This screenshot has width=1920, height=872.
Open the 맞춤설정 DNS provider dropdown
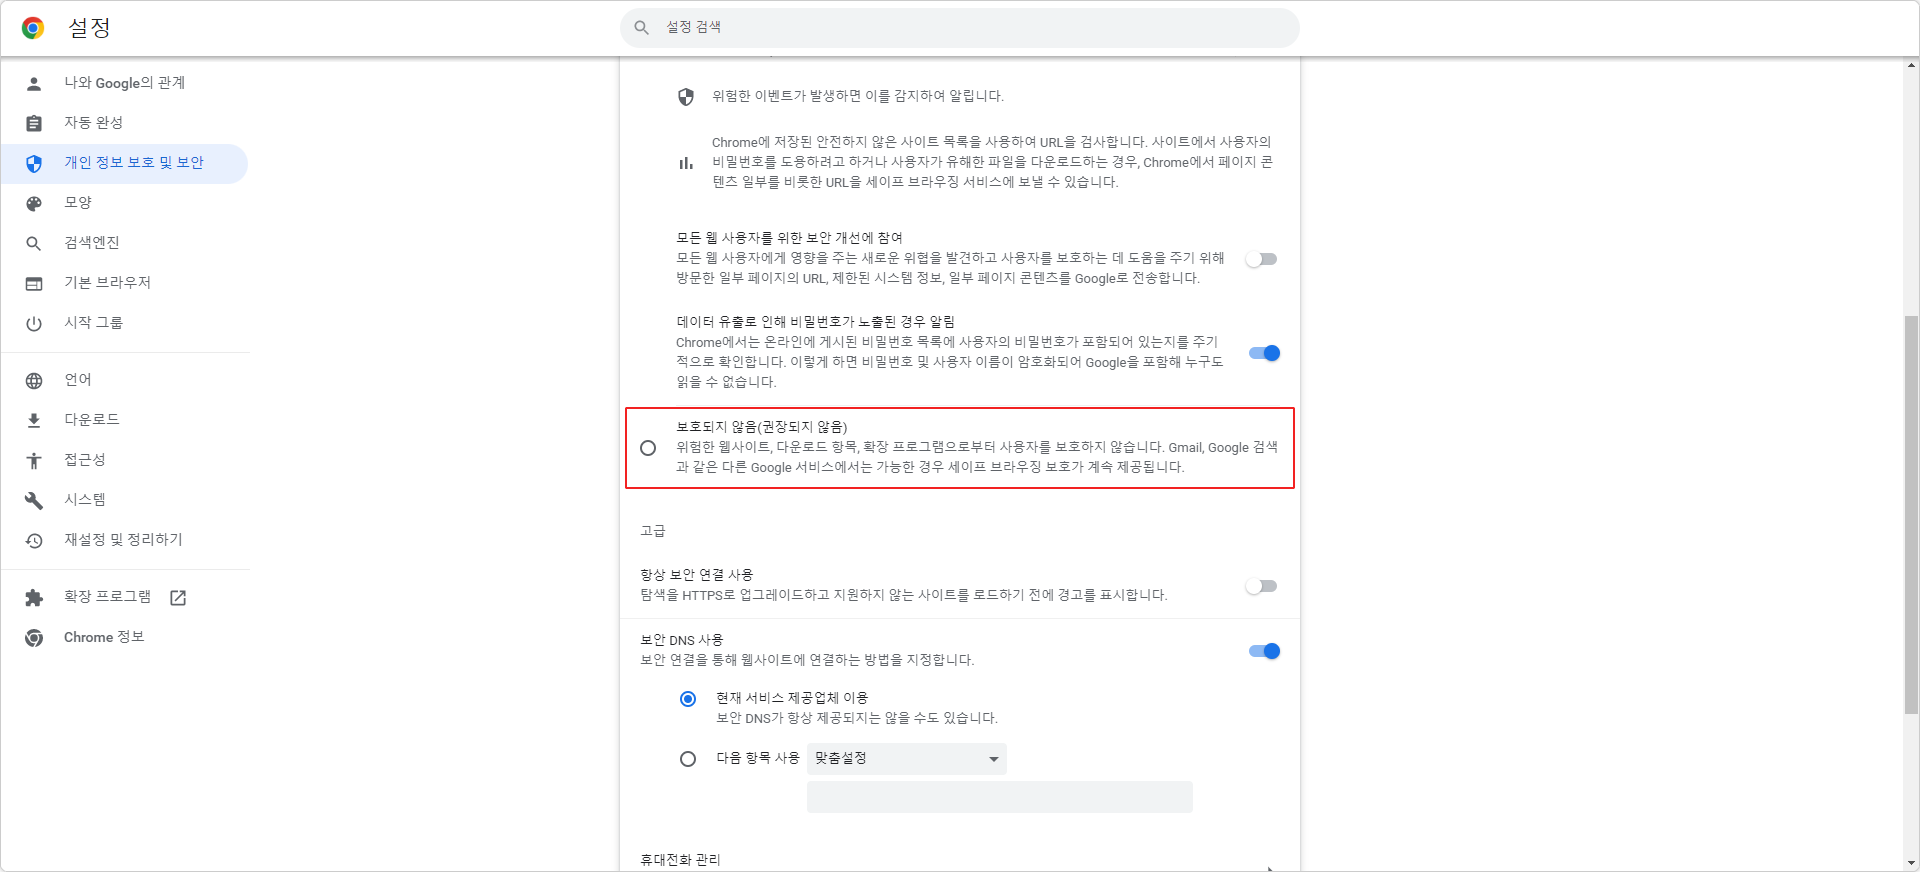pos(907,759)
